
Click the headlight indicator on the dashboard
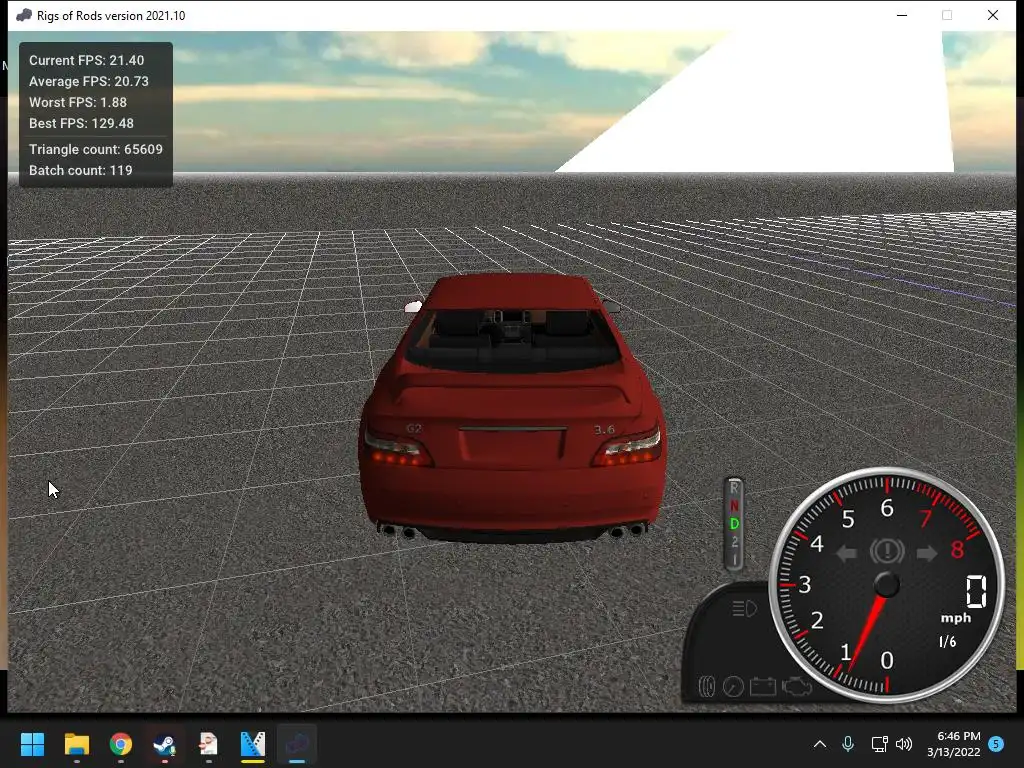(744, 609)
